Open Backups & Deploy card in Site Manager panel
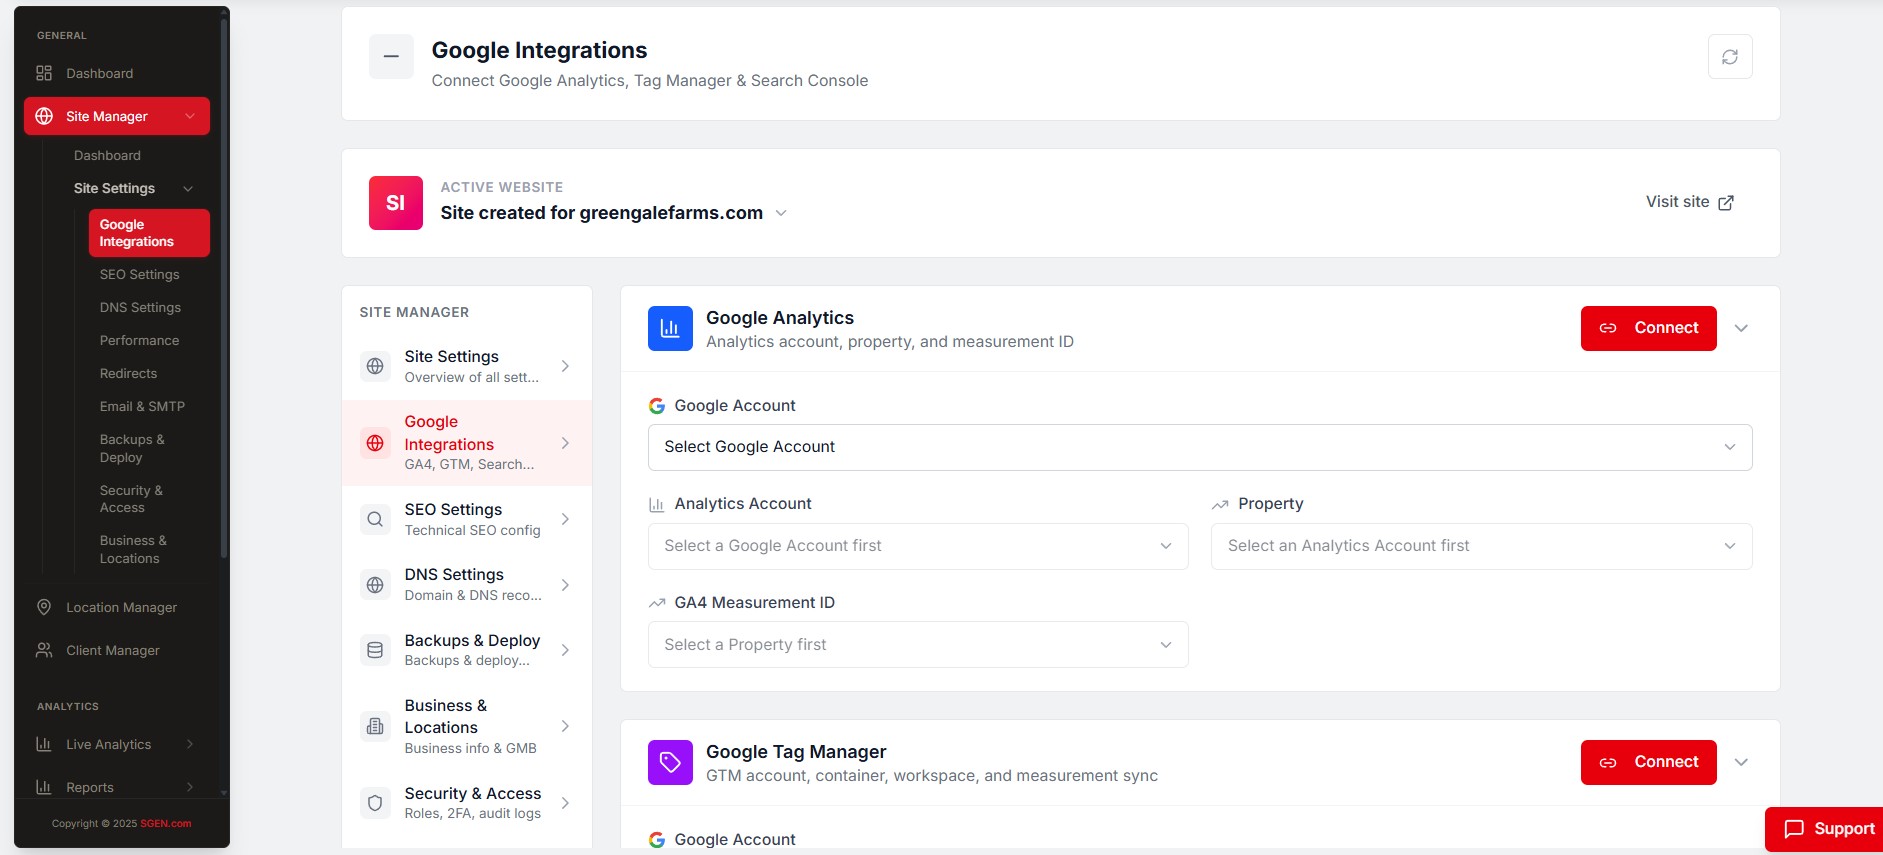Image resolution: width=1883 pixels, height=855 pixels. click(467, 650)
